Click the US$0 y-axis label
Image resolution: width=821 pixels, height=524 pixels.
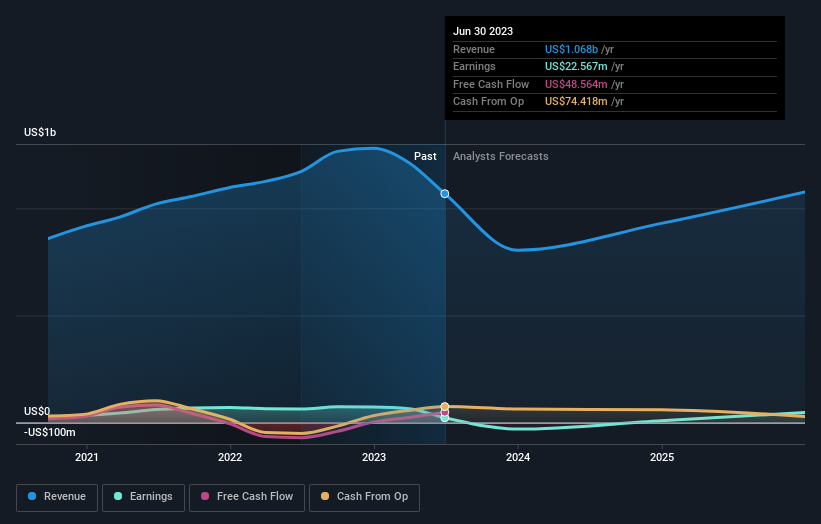point(37,411)
